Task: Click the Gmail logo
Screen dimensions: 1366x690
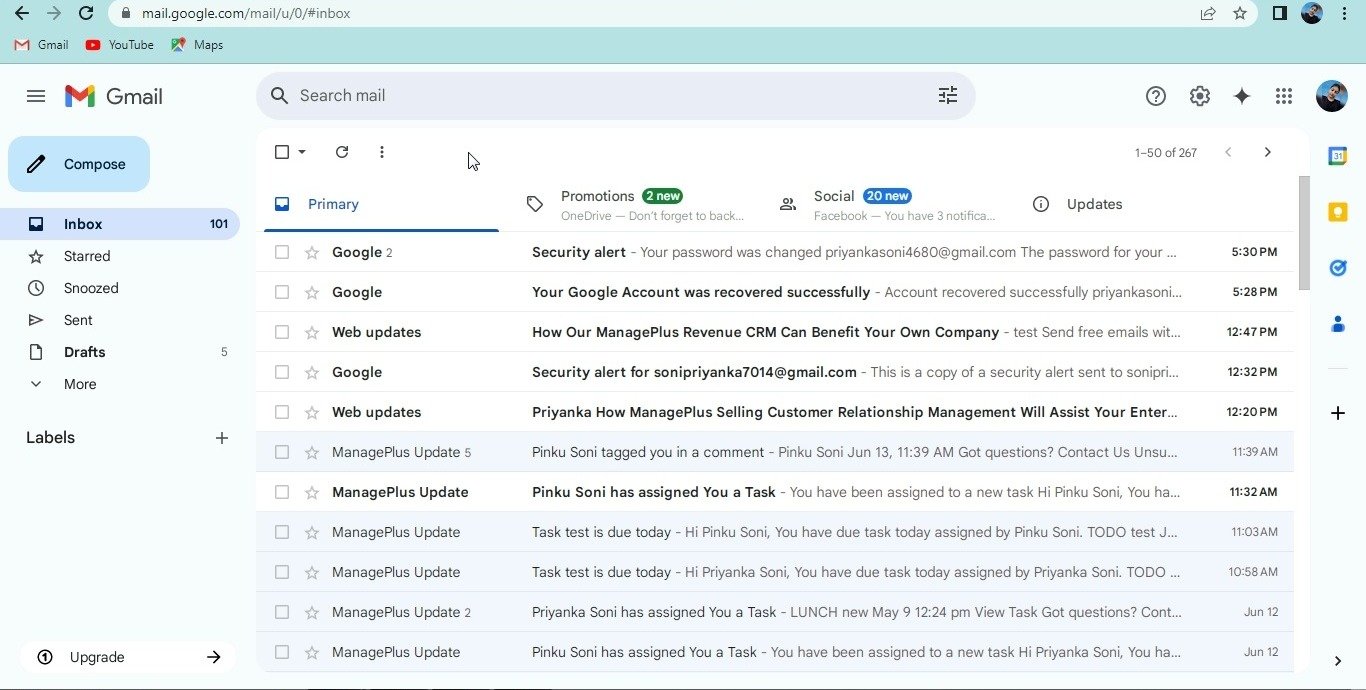Action: coord(114,96)
